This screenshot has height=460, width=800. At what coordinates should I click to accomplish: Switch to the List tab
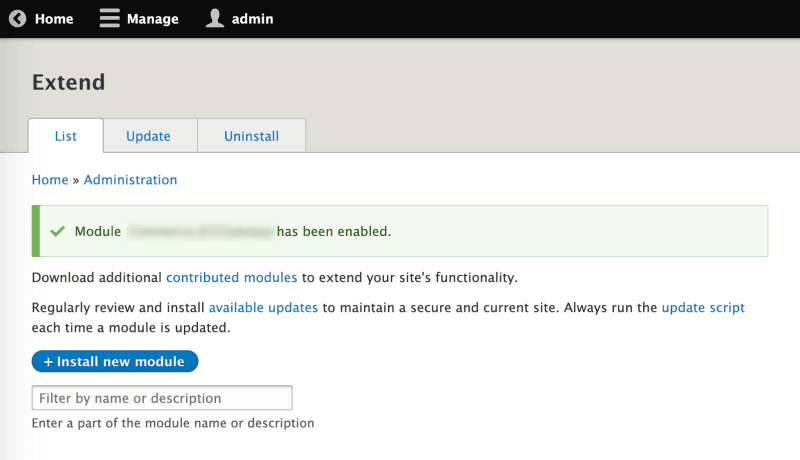pos(66,136)
